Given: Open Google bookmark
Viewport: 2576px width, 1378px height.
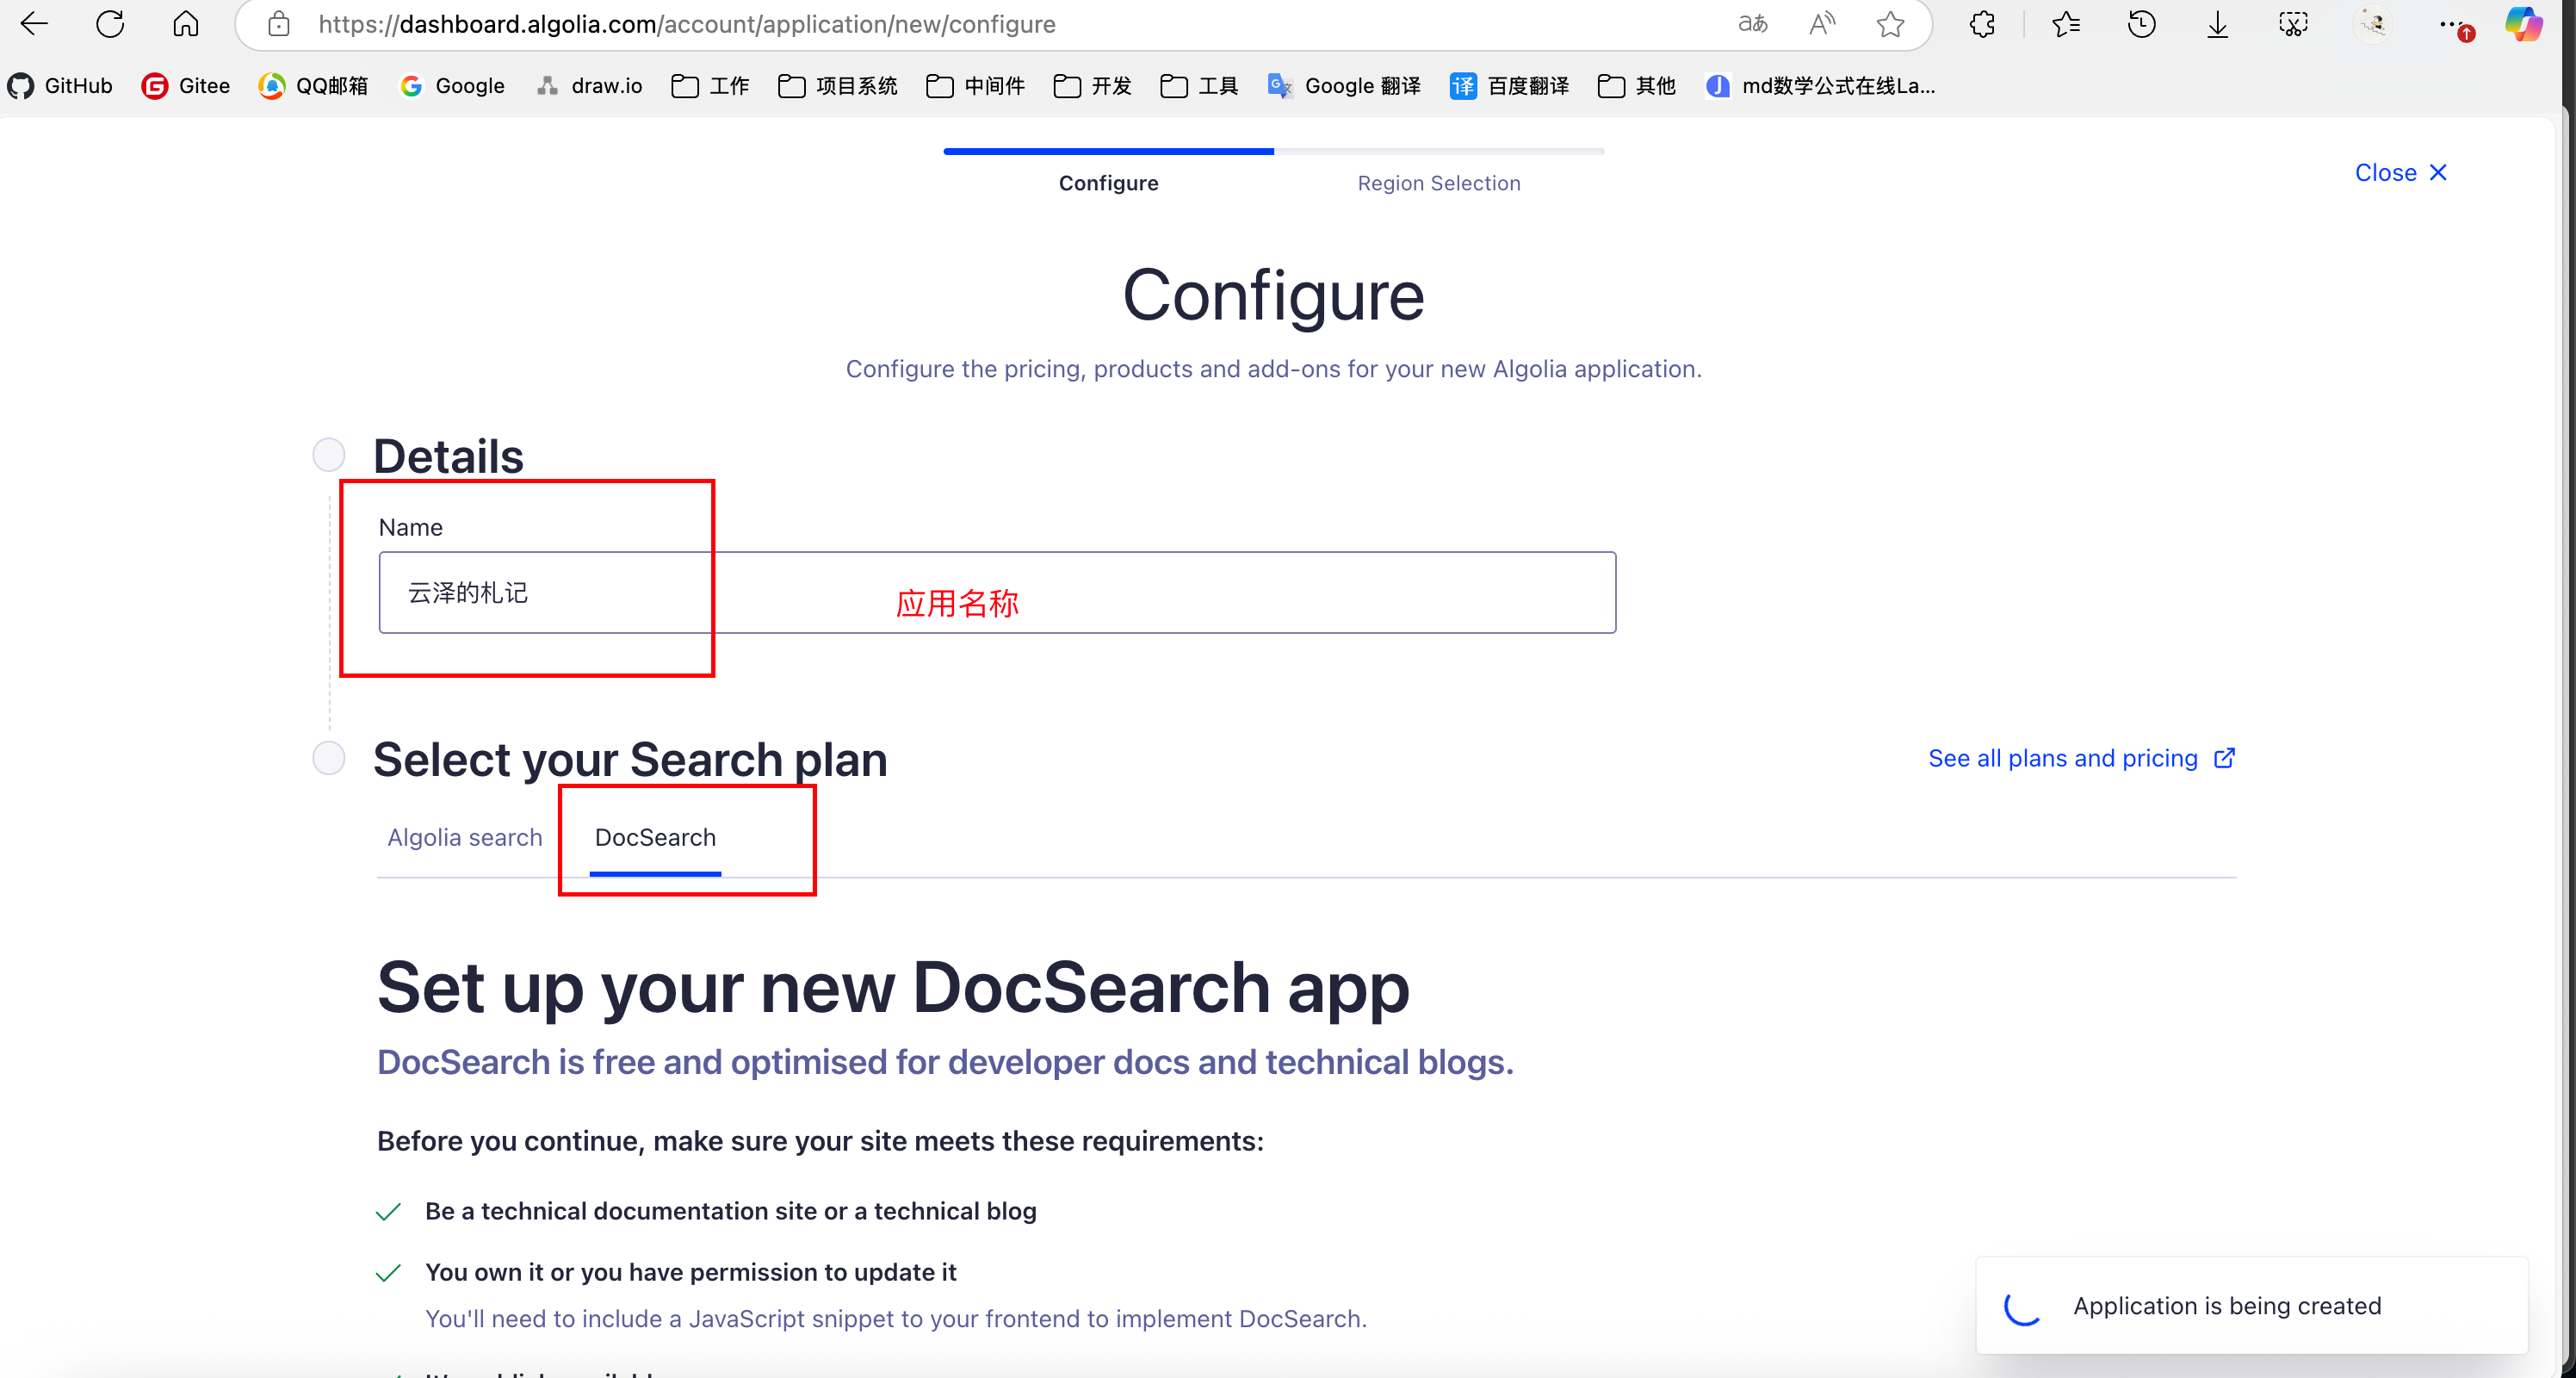Looking at the screenshot, I should coord(452,86).
